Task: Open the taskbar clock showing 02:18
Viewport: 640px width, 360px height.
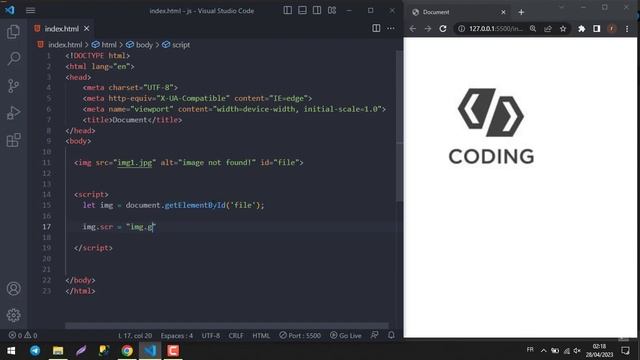Action: (599, 351)
